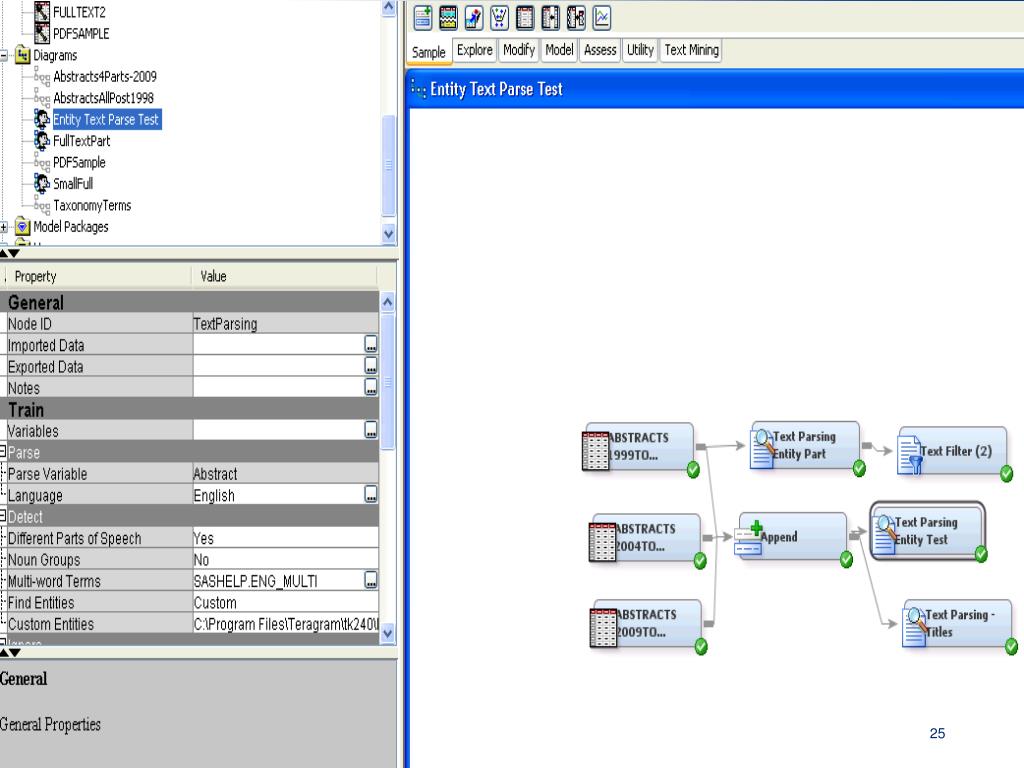Viewport: 1024px width, 768px height.
Task: Click the project tree scrollbar thumb
Action: [x=389, y=165]
